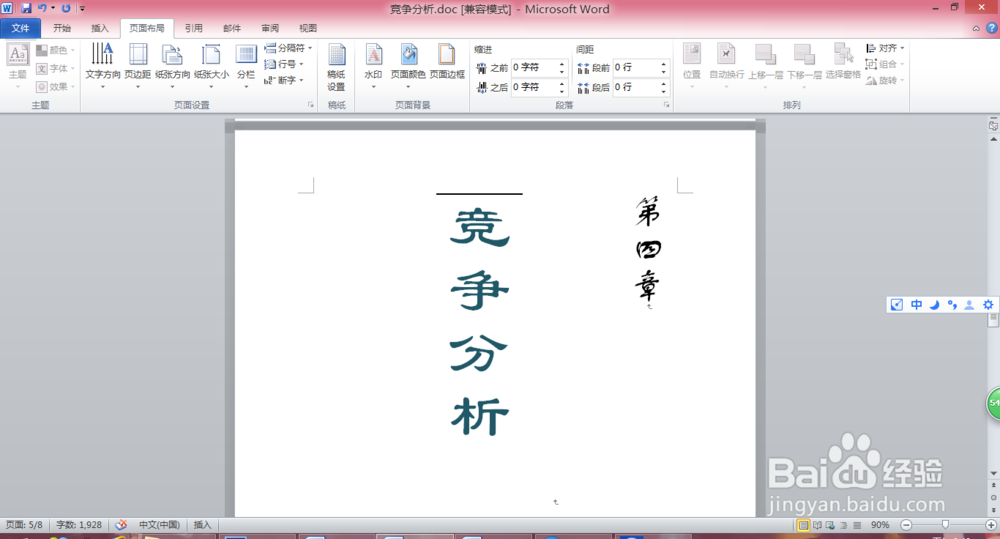1000x539 pixels.
Task: Redo action in quick access toolbar
Action: [66, 8]
